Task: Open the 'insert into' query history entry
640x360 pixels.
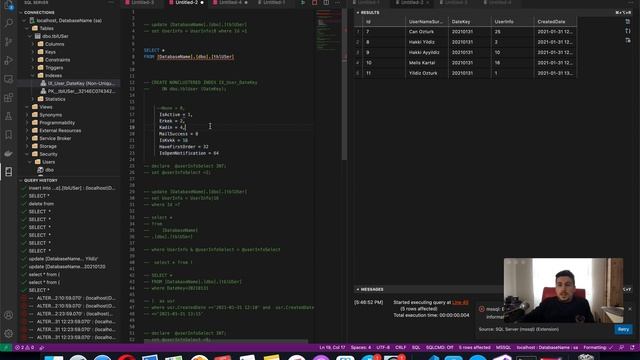Action: pyautogui.click(x=72, y=188)
